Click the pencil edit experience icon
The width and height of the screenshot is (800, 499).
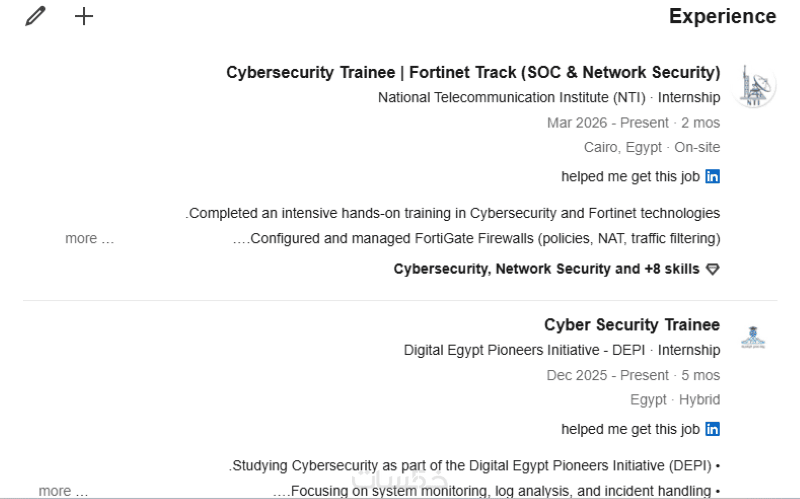(x=36, y=16)
